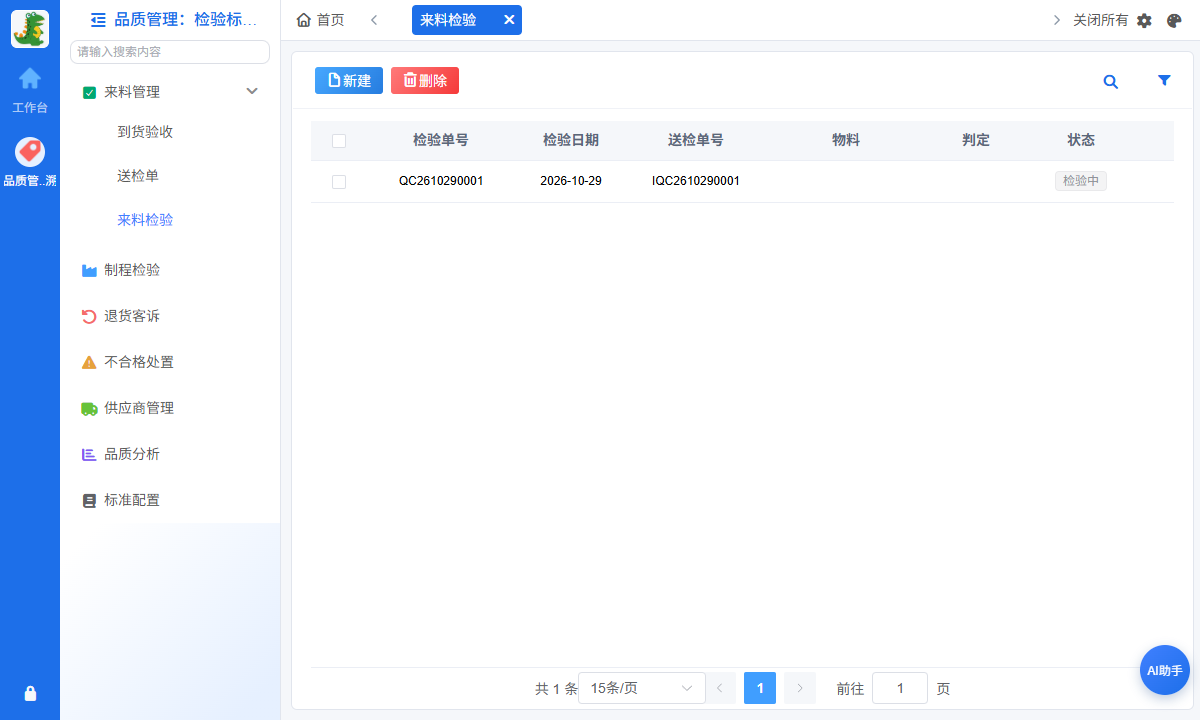Click the 品质管理：检验标 title text
Image resolution: width=1200 pixels, height=720 pixels.
185,19
